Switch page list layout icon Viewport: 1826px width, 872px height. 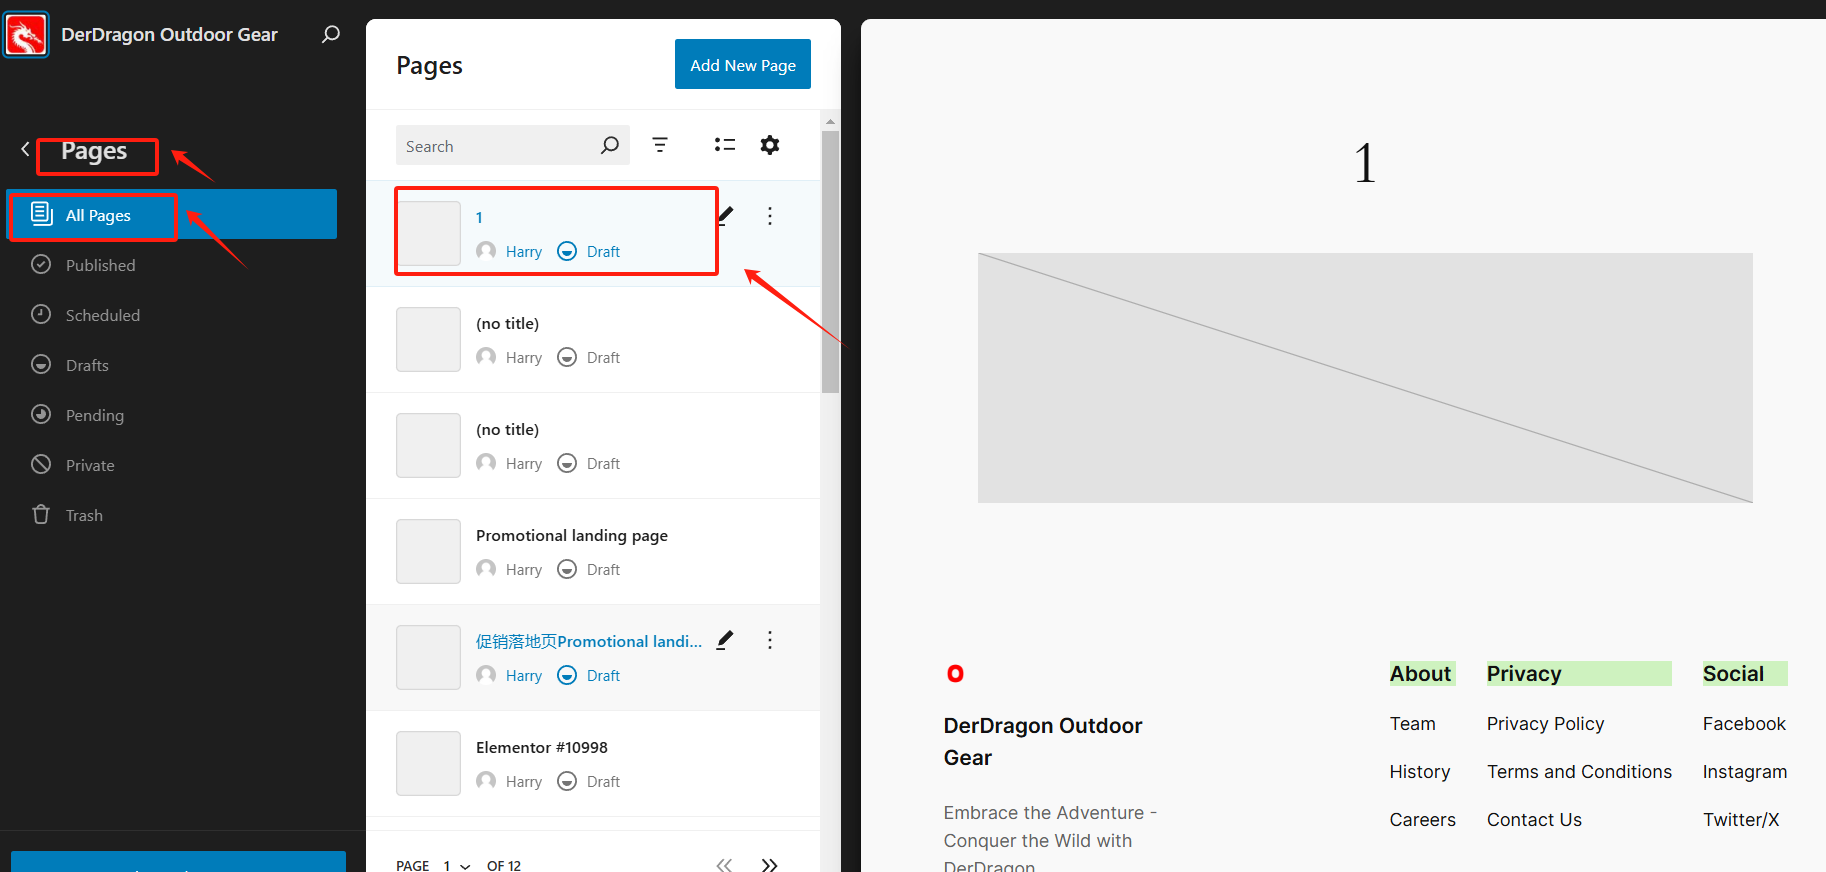coord(725,145)
